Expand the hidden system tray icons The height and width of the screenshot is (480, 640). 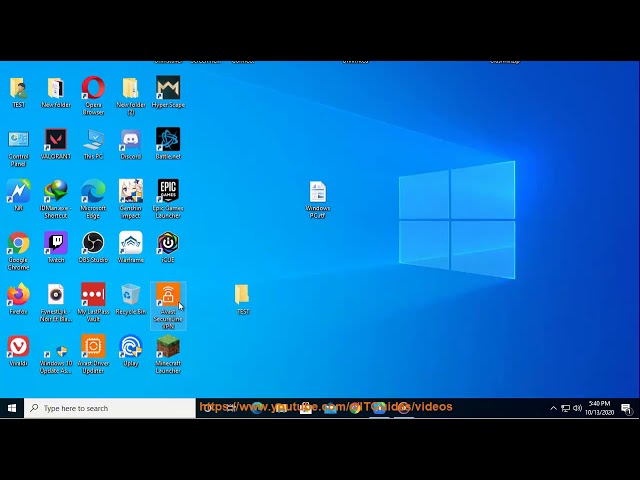coord(553,408)
